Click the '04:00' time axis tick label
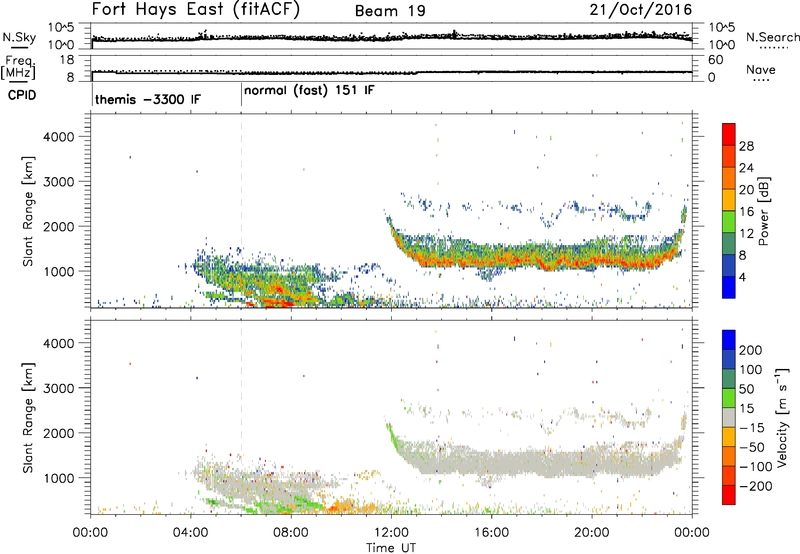 (x=191, y=533)
